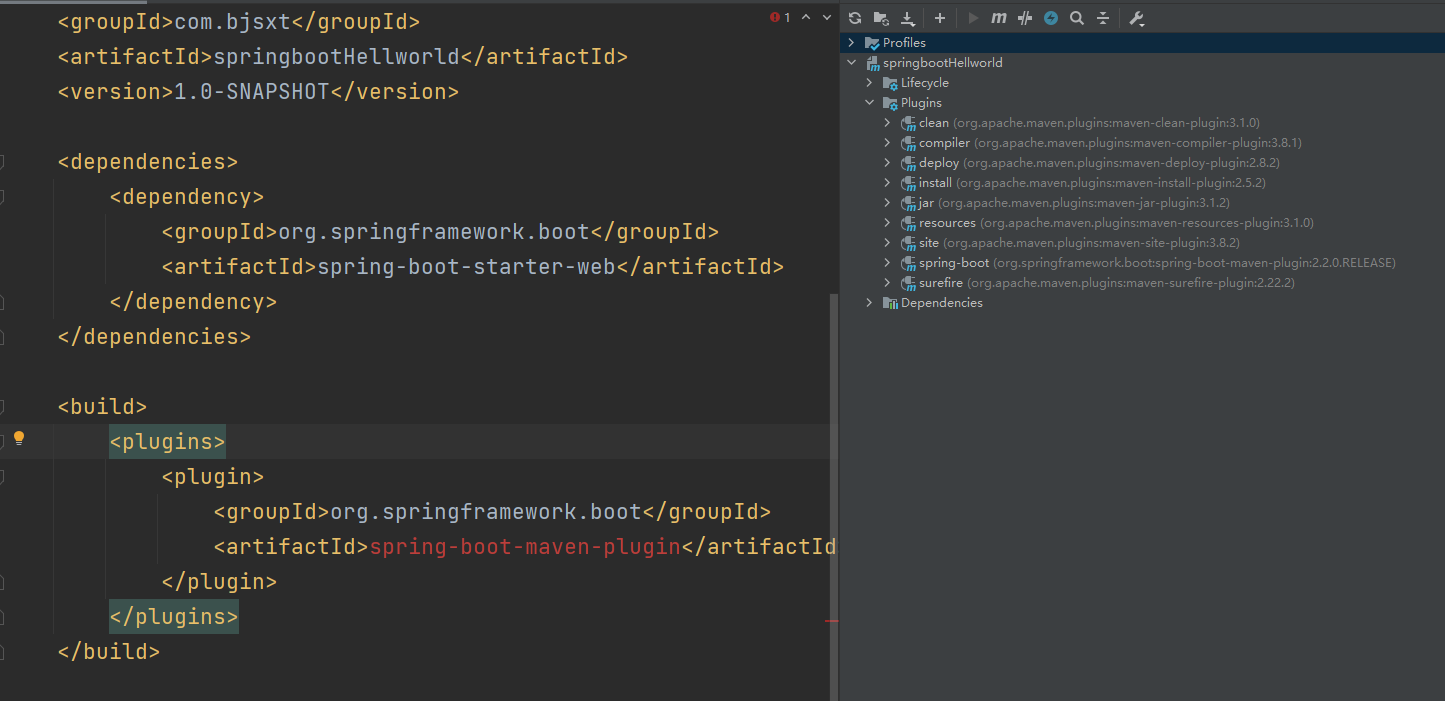Expand the Profiles node
This screenshot has width=1445, height=701.
852,43
